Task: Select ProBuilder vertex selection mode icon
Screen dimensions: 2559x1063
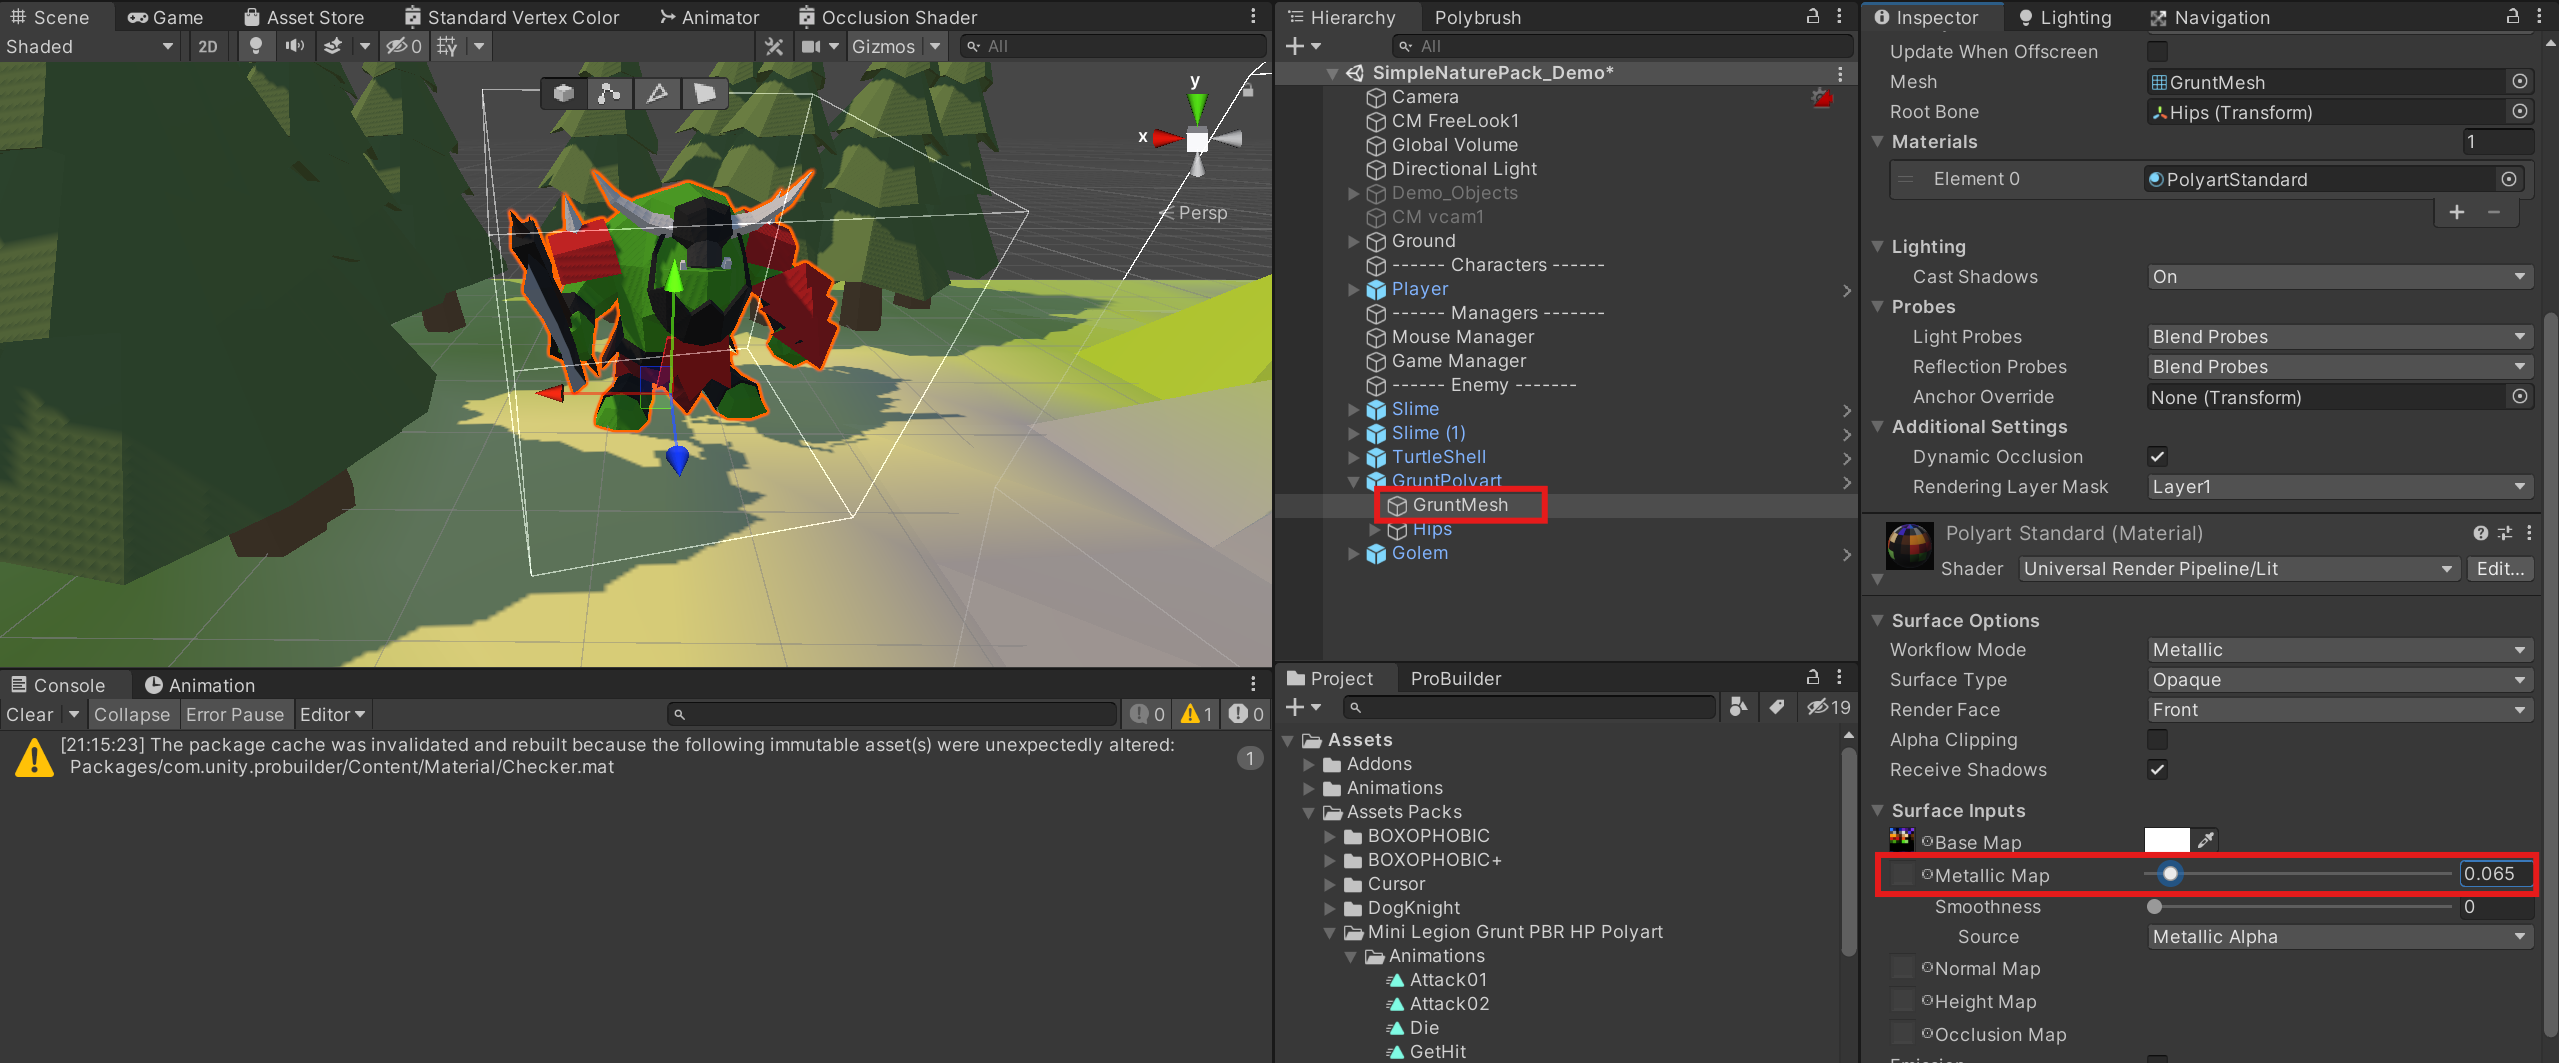Action: (x=609, y=93)
